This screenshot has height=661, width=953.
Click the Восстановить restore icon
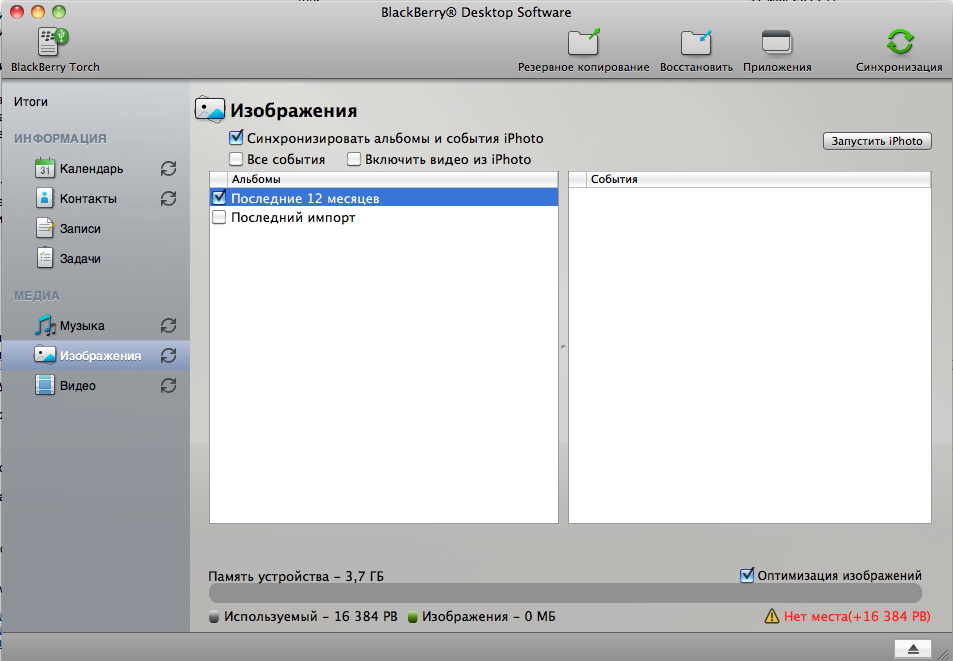coord(696,42)
